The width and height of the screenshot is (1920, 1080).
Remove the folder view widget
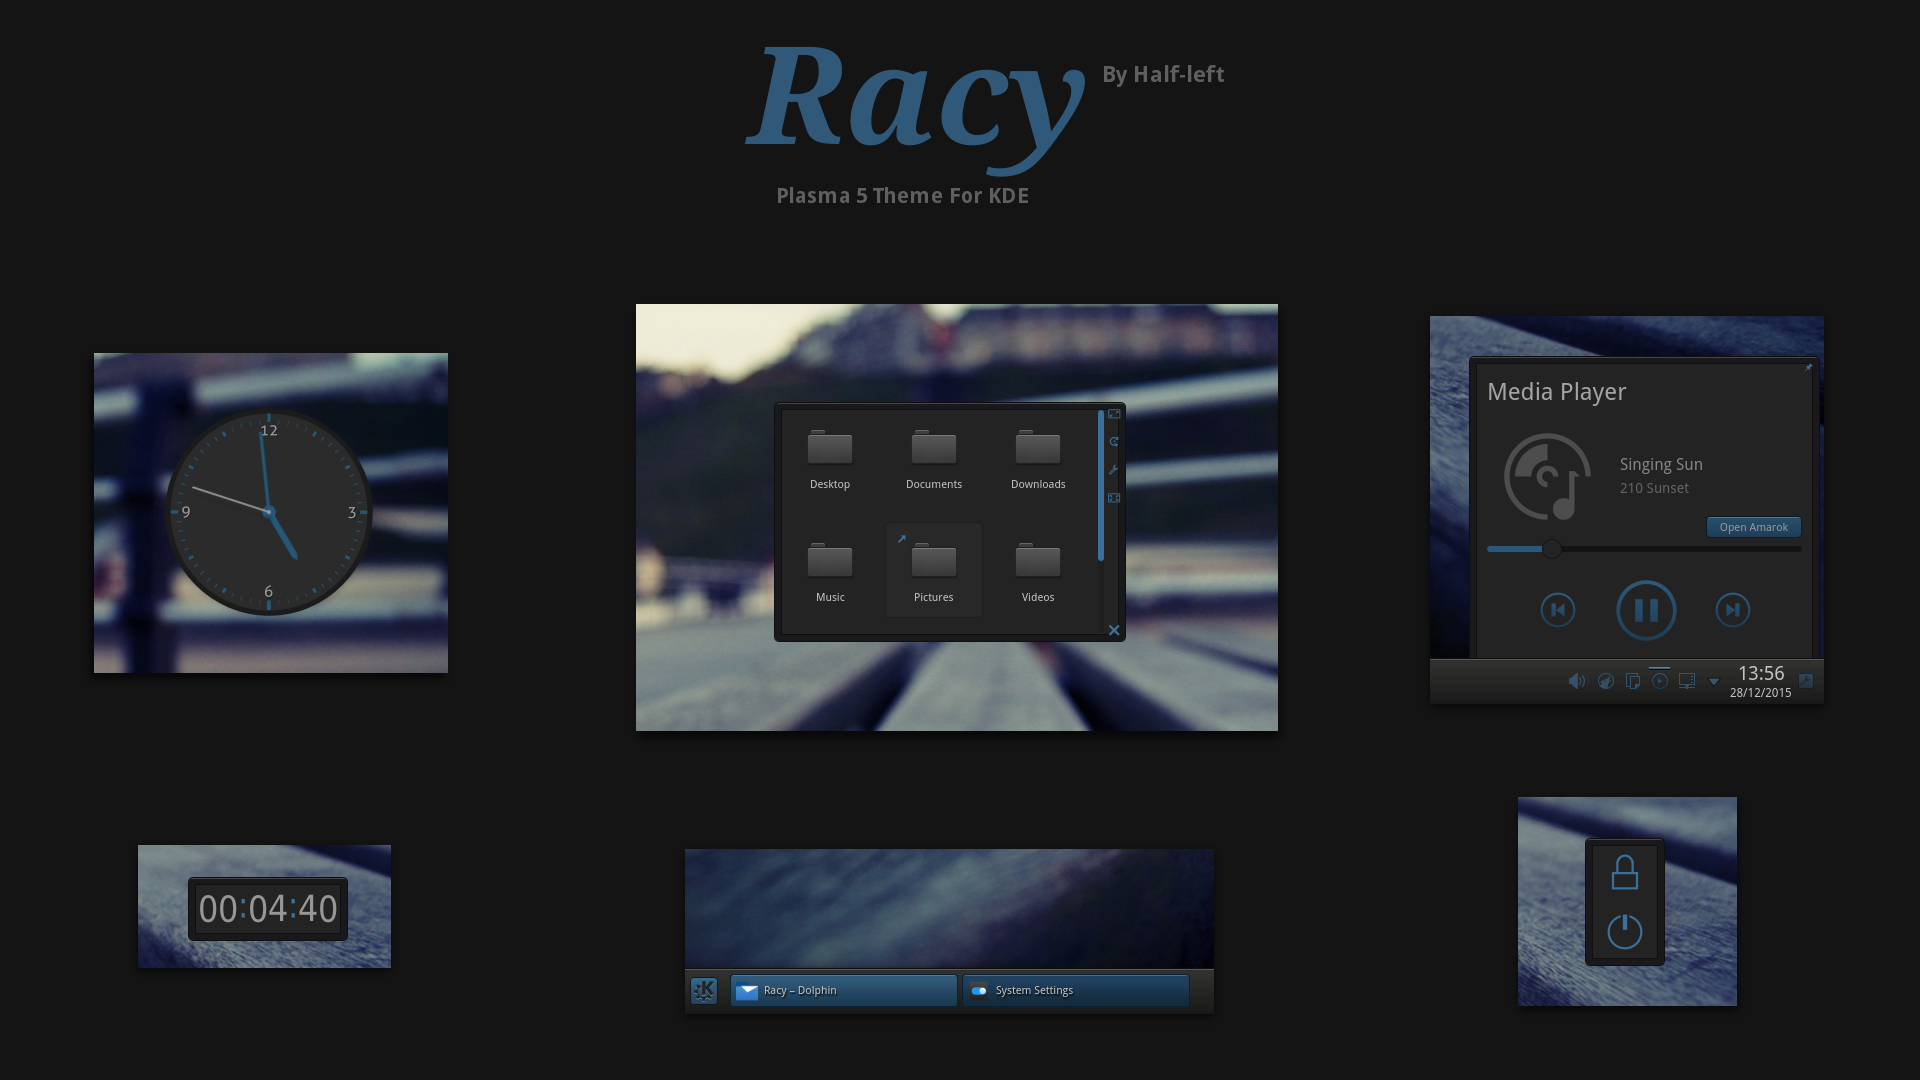pyautogui.click(x=1114, y=630)
